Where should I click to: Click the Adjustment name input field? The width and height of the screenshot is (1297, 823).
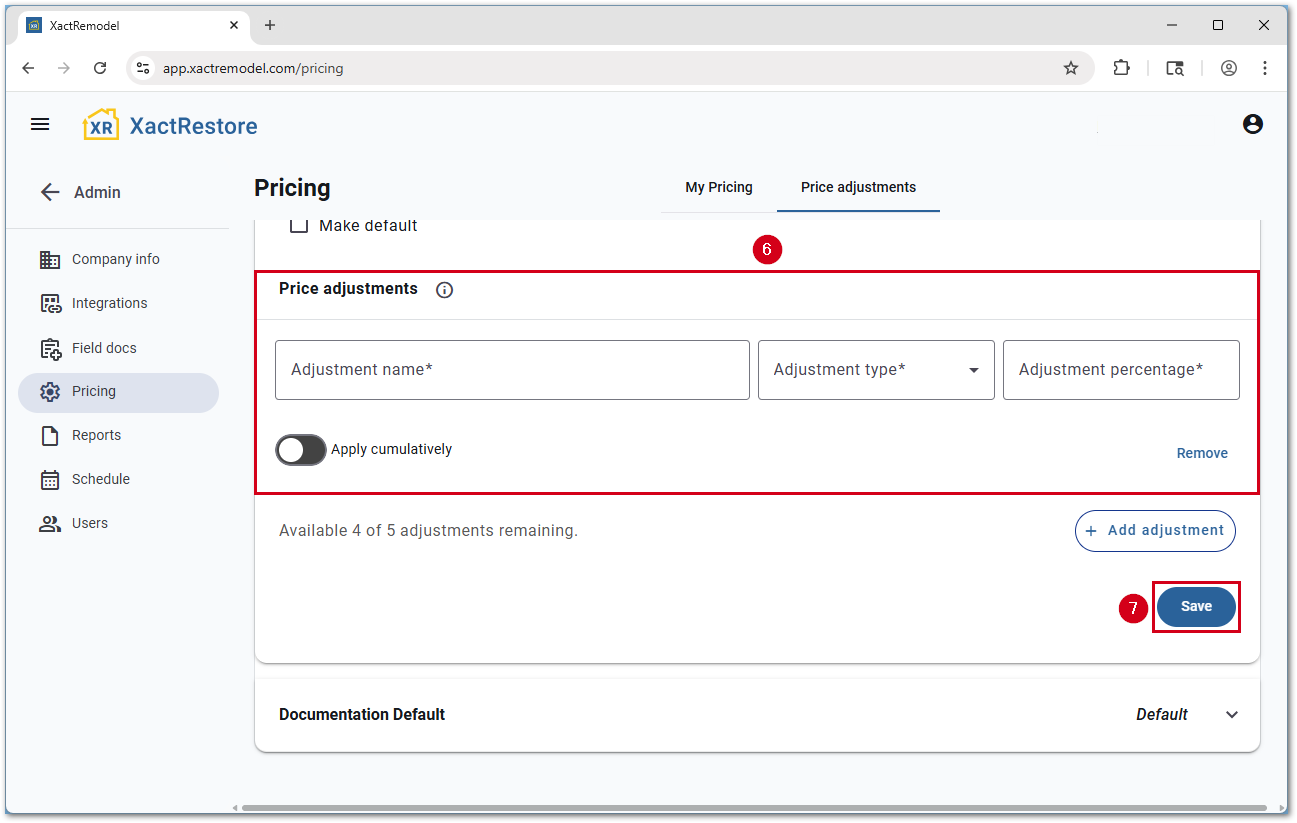click(x=512, y=370)
